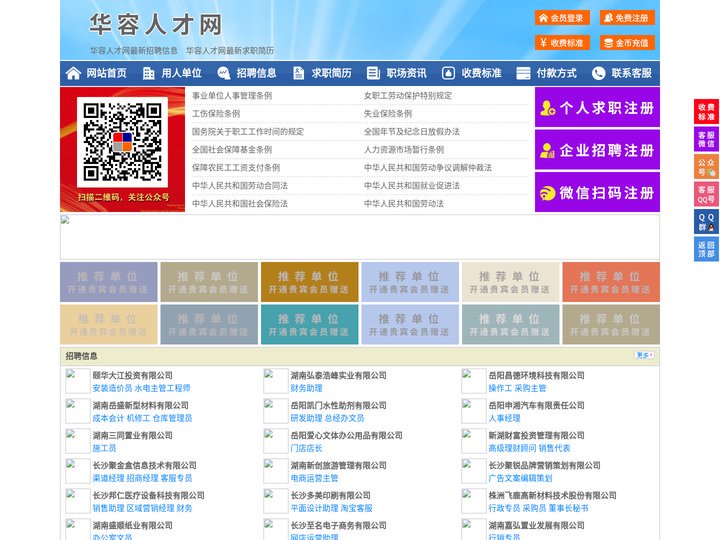Open 用人单位 in the navigation bar

click(181, 73)
